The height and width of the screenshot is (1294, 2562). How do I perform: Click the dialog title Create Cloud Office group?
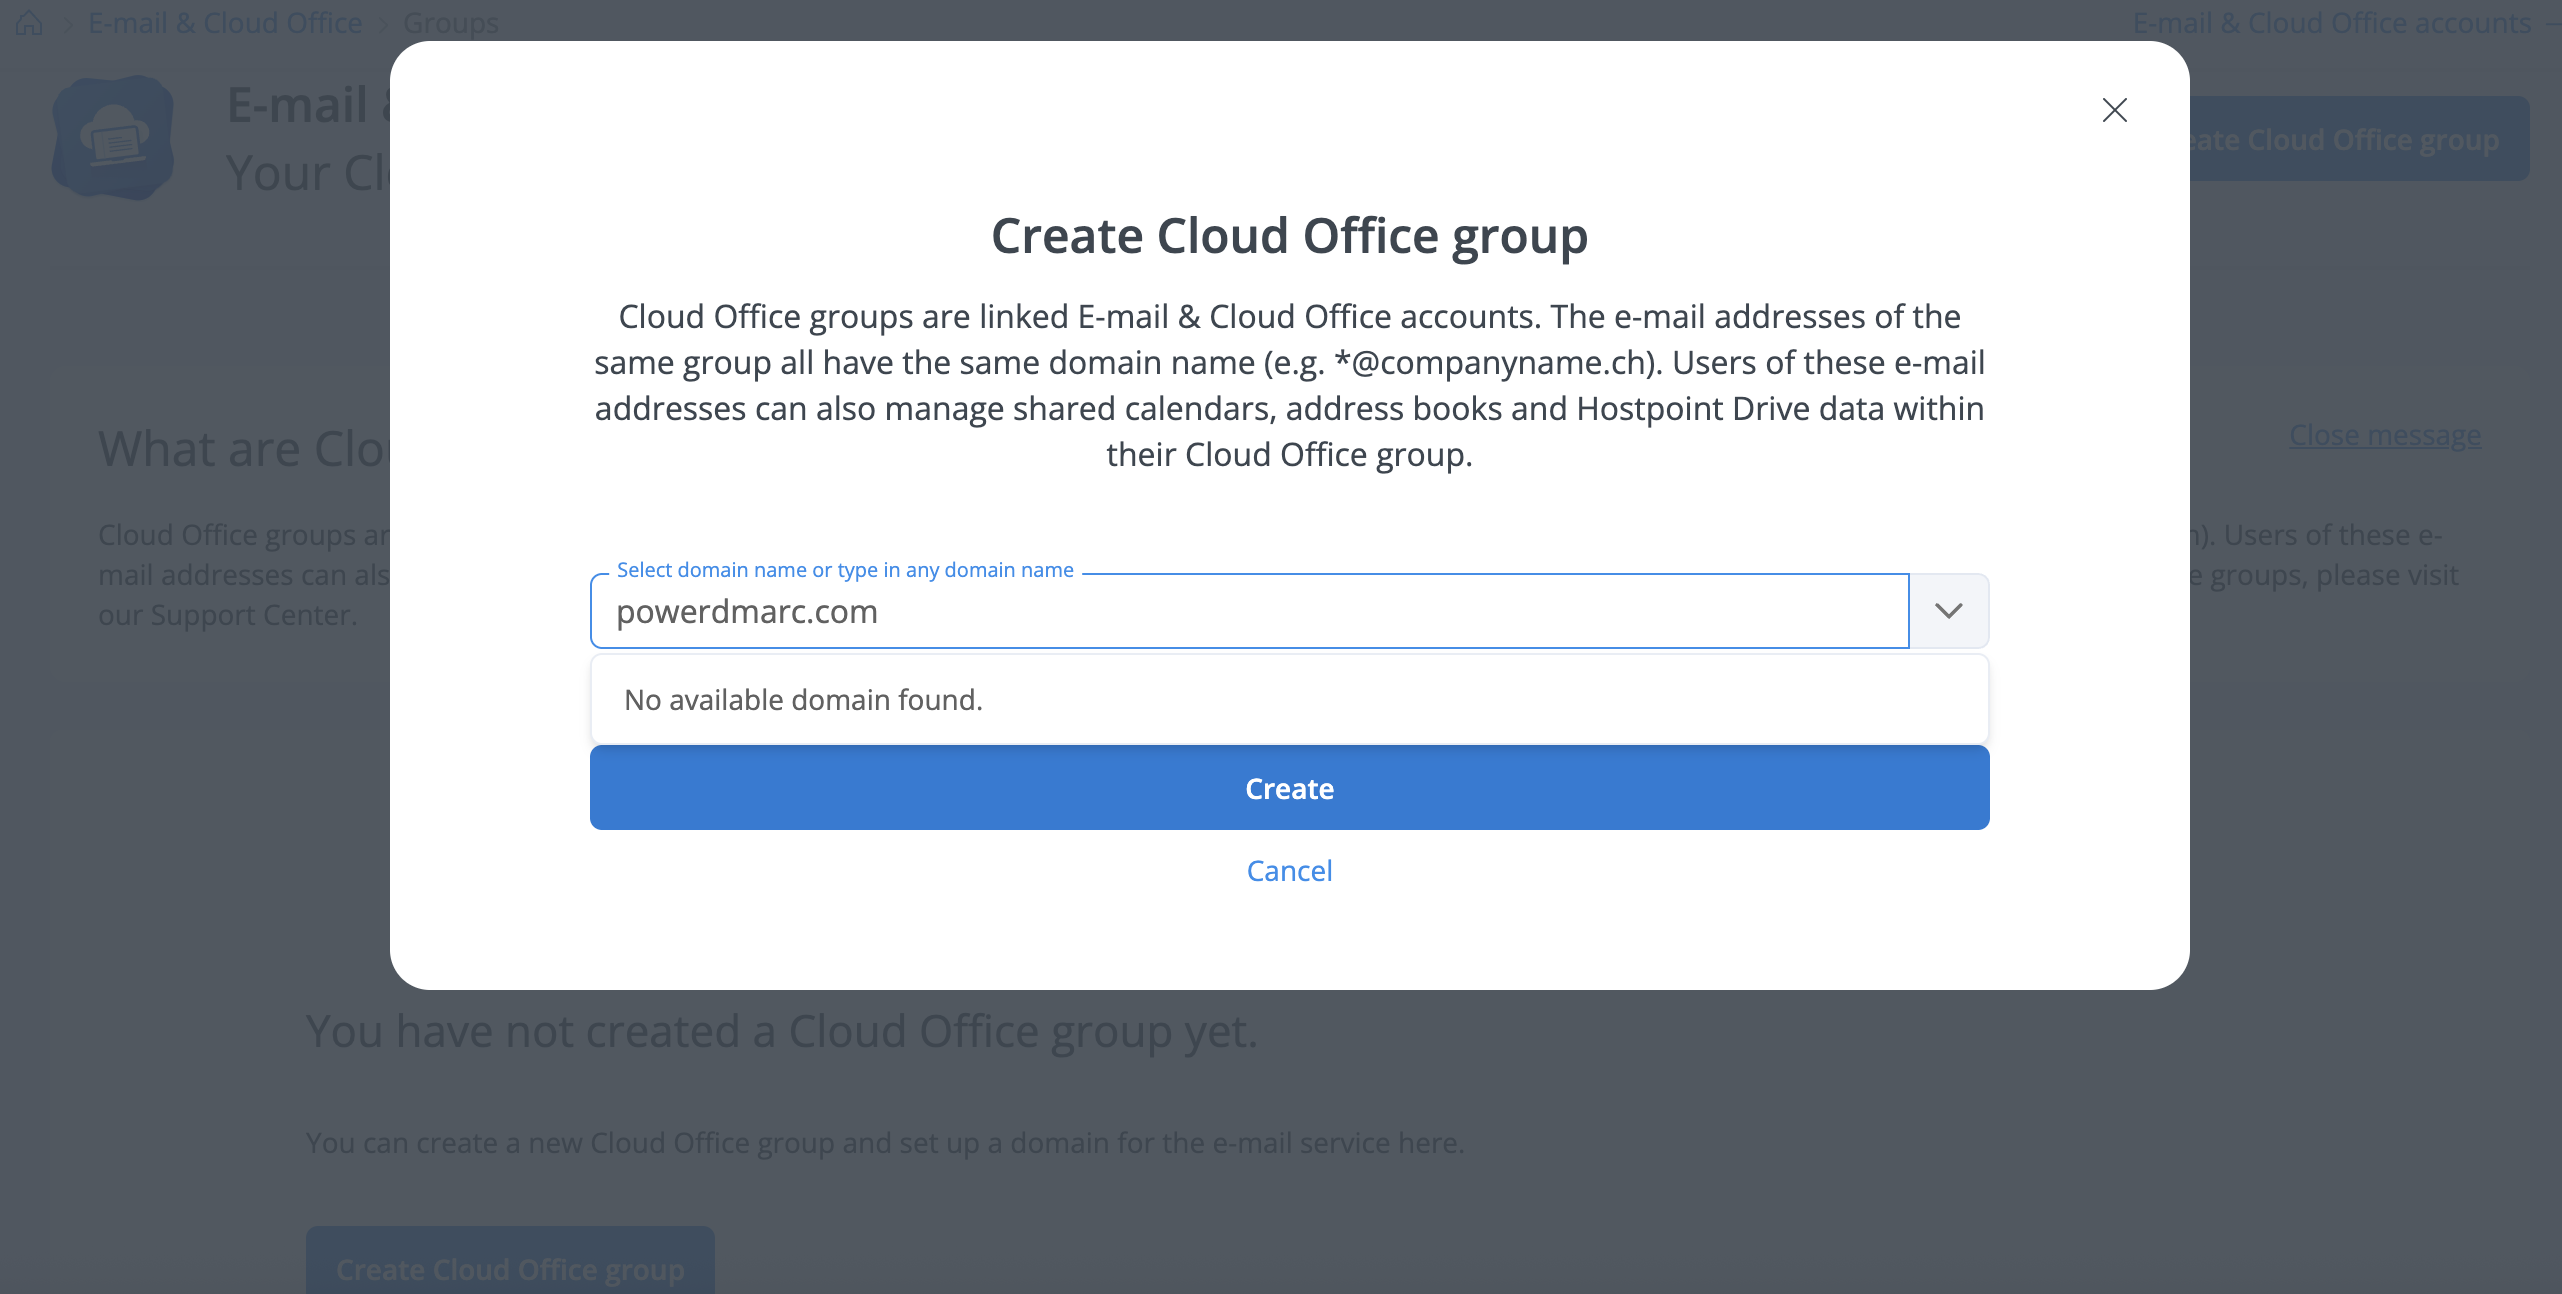(x=1289, y=237)
